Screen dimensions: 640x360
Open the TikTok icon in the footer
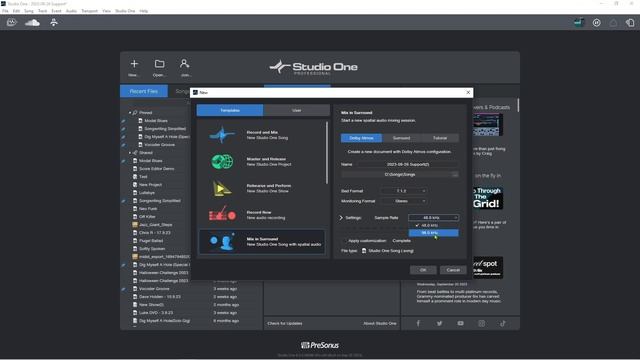pos(502,323)
